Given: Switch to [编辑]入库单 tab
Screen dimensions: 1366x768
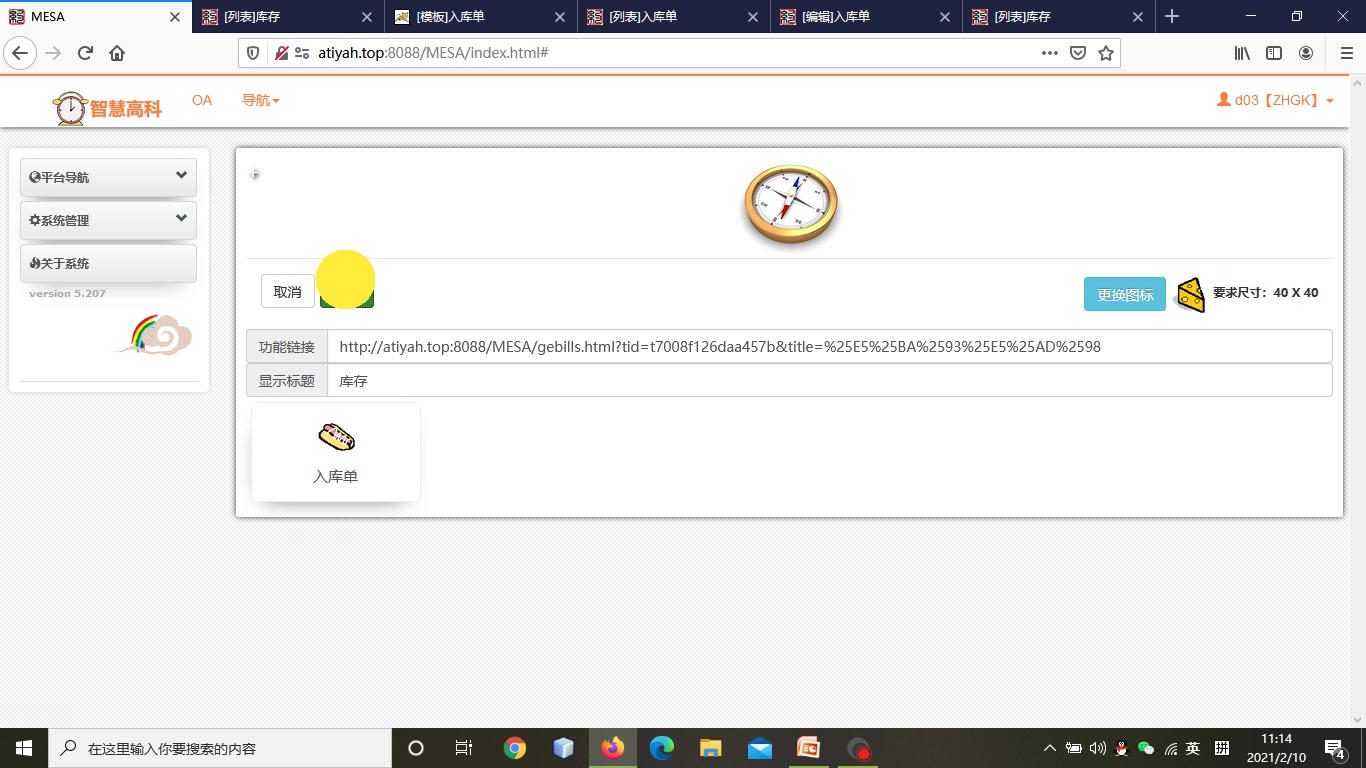Looking at the screenshot, I should (868, 17).
